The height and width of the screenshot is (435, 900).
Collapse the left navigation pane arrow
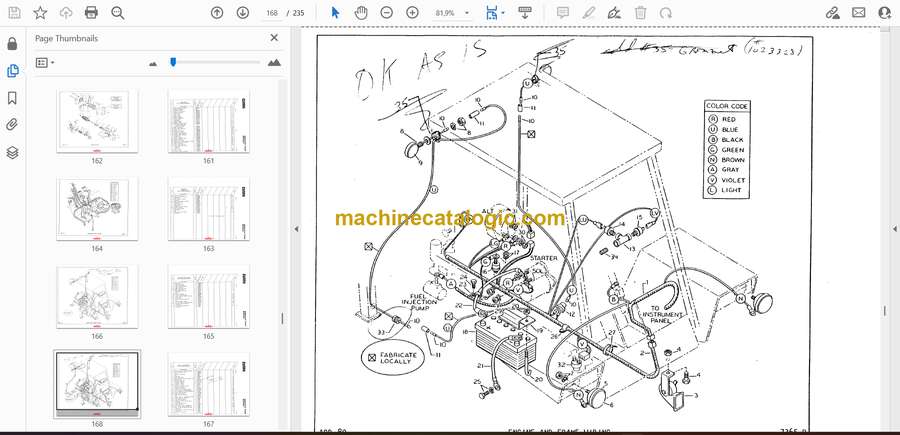tap(296, 229)
